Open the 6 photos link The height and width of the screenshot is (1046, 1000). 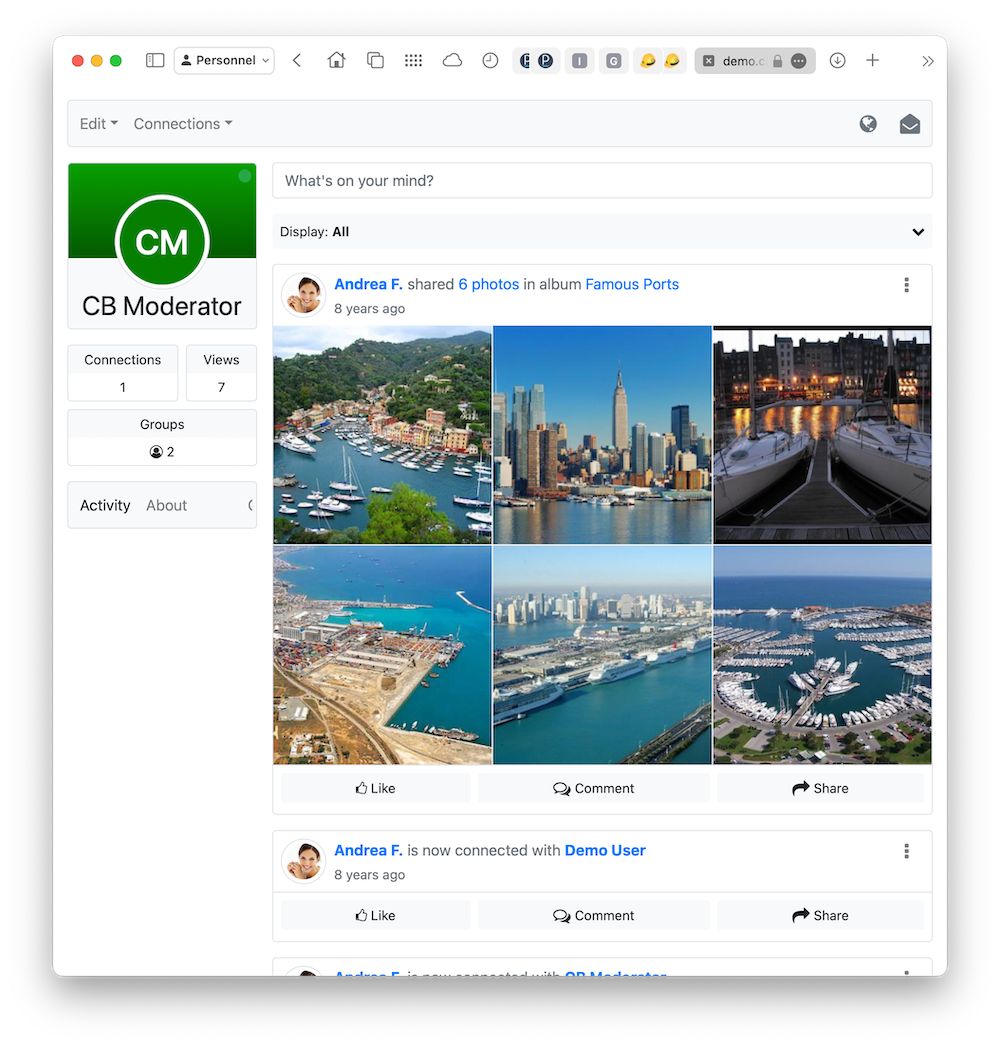point(488,284)
